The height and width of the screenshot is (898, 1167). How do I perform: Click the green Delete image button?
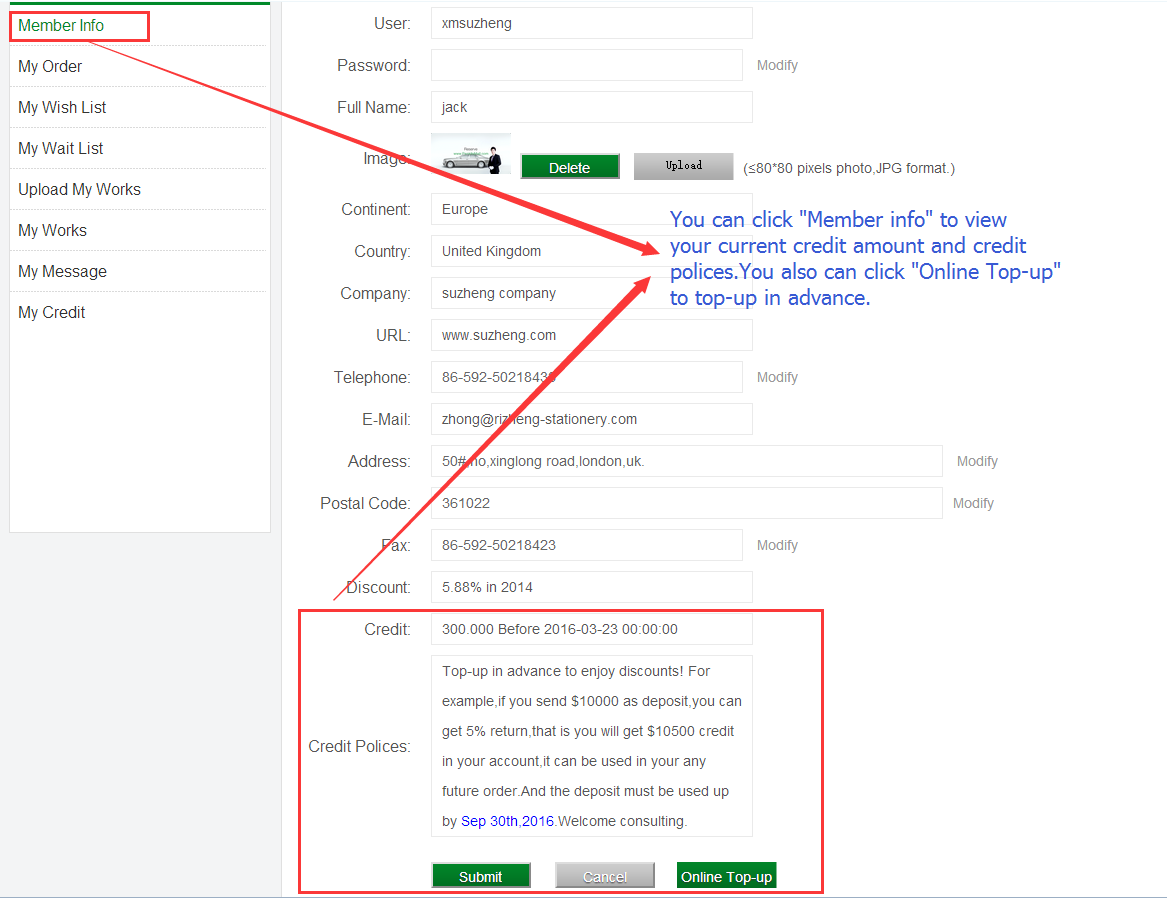coord(570,167)
